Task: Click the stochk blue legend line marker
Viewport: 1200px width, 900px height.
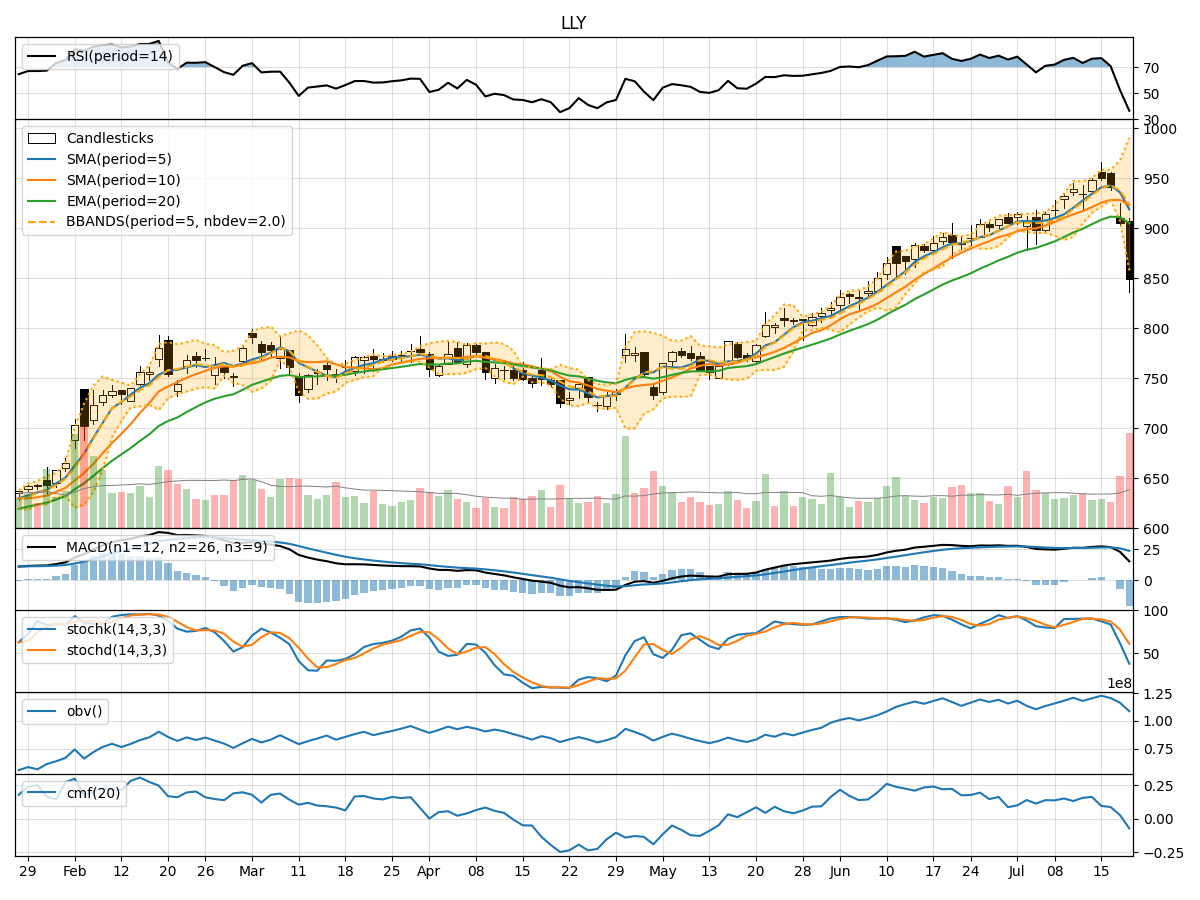Action: click(42, 629)
